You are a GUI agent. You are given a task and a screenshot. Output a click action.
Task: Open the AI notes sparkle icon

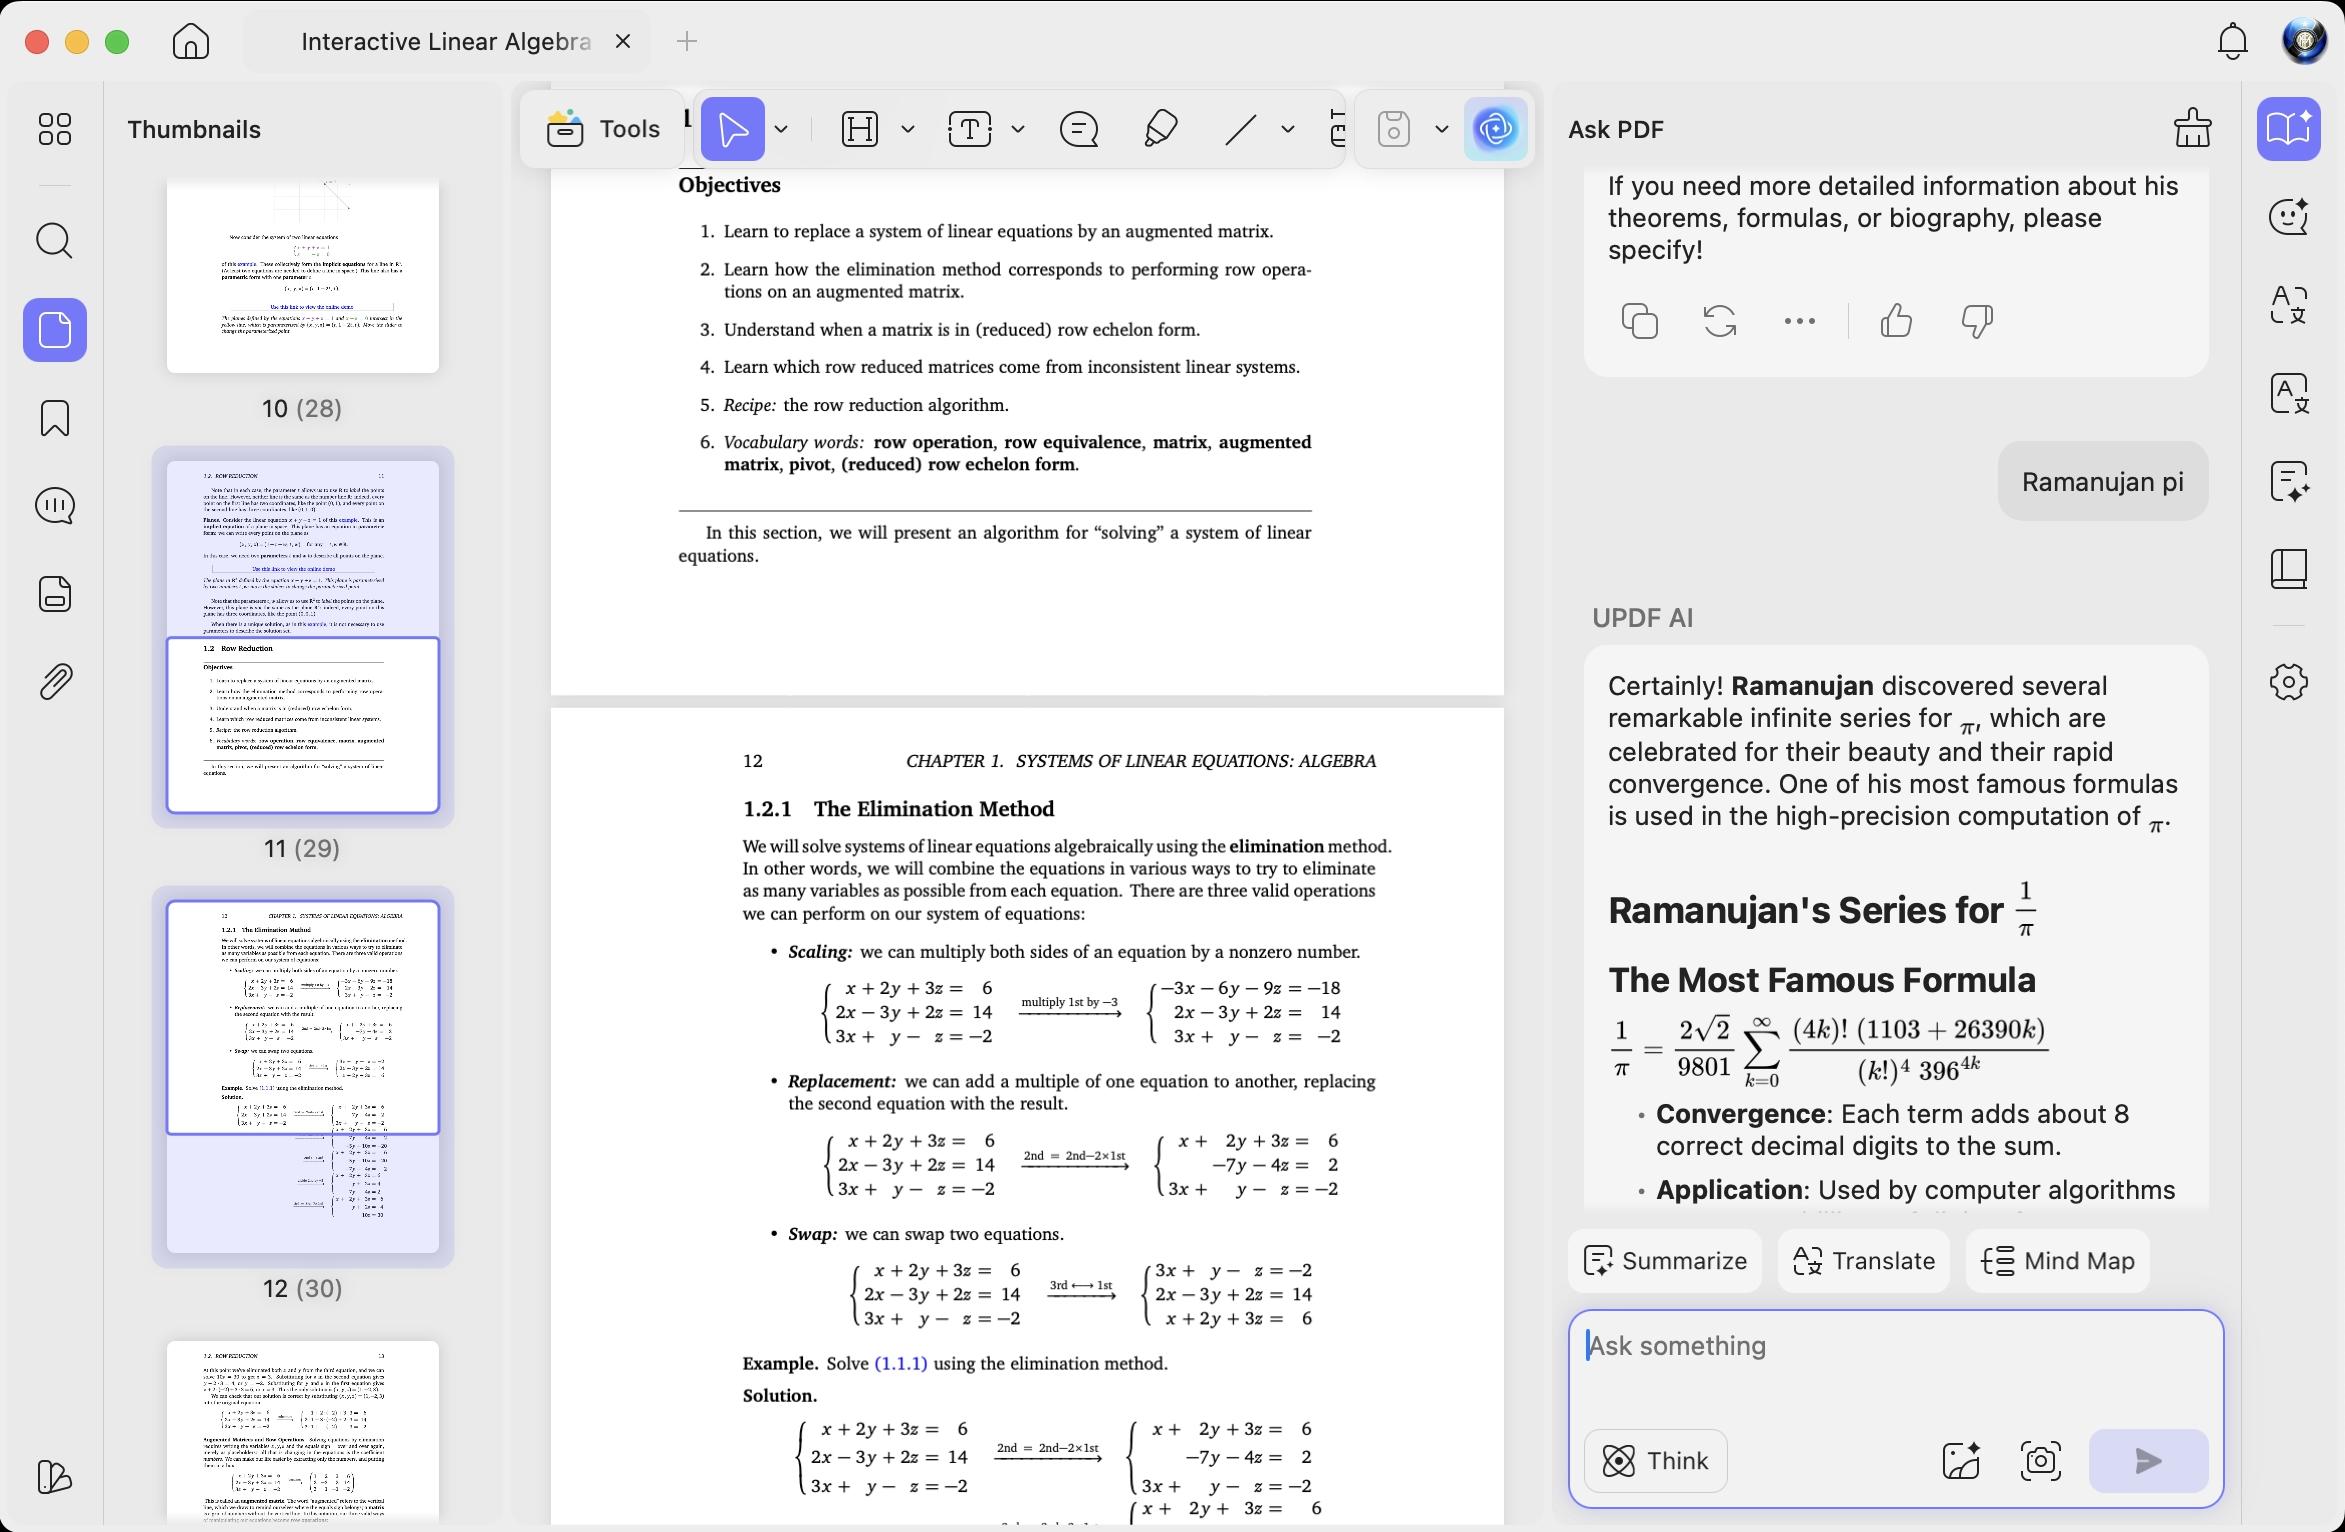2288,481
